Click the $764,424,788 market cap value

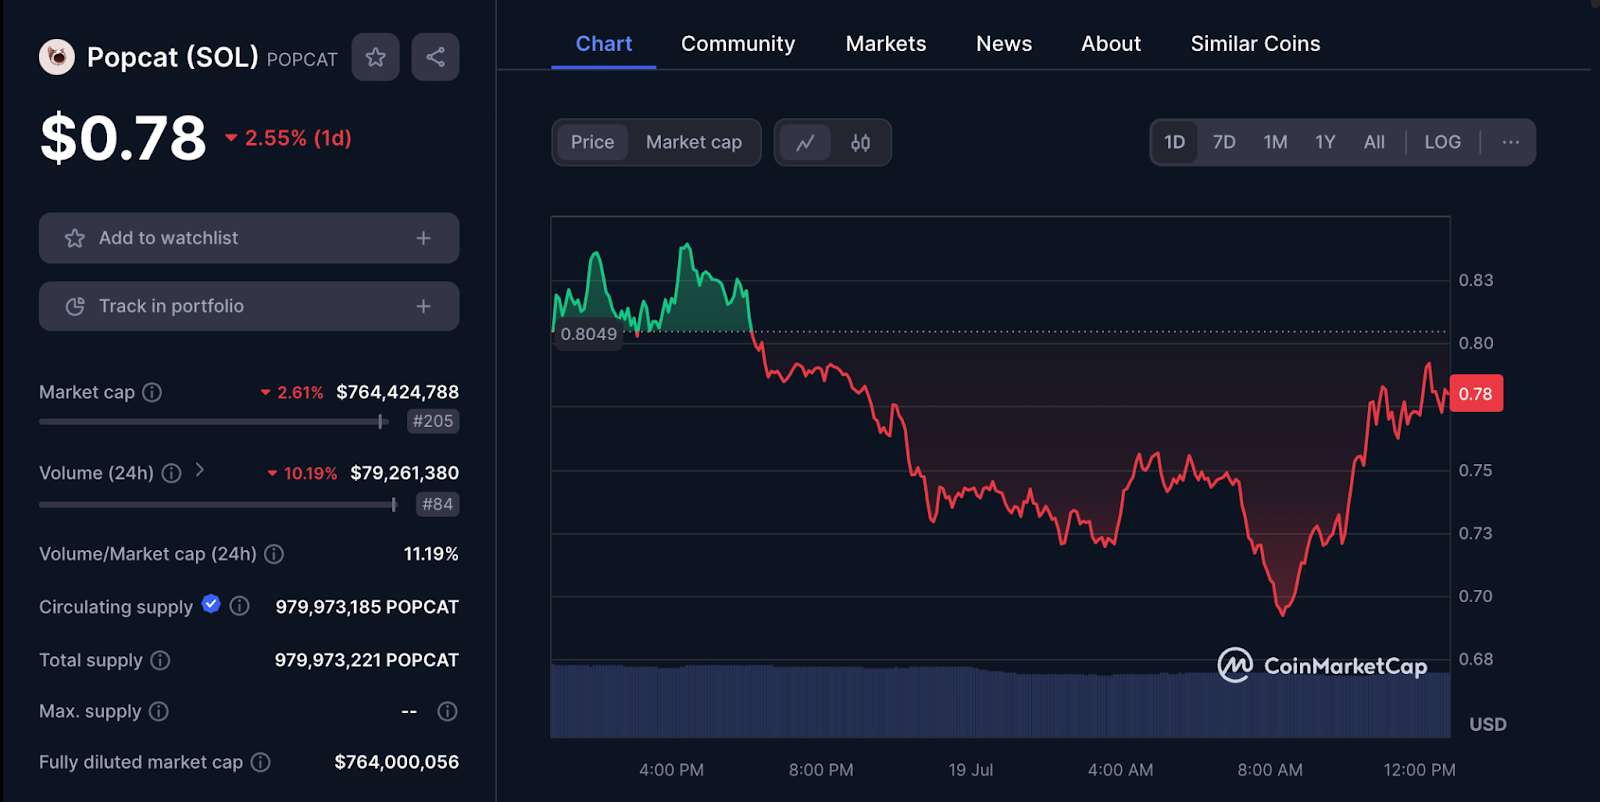(398, 392)
